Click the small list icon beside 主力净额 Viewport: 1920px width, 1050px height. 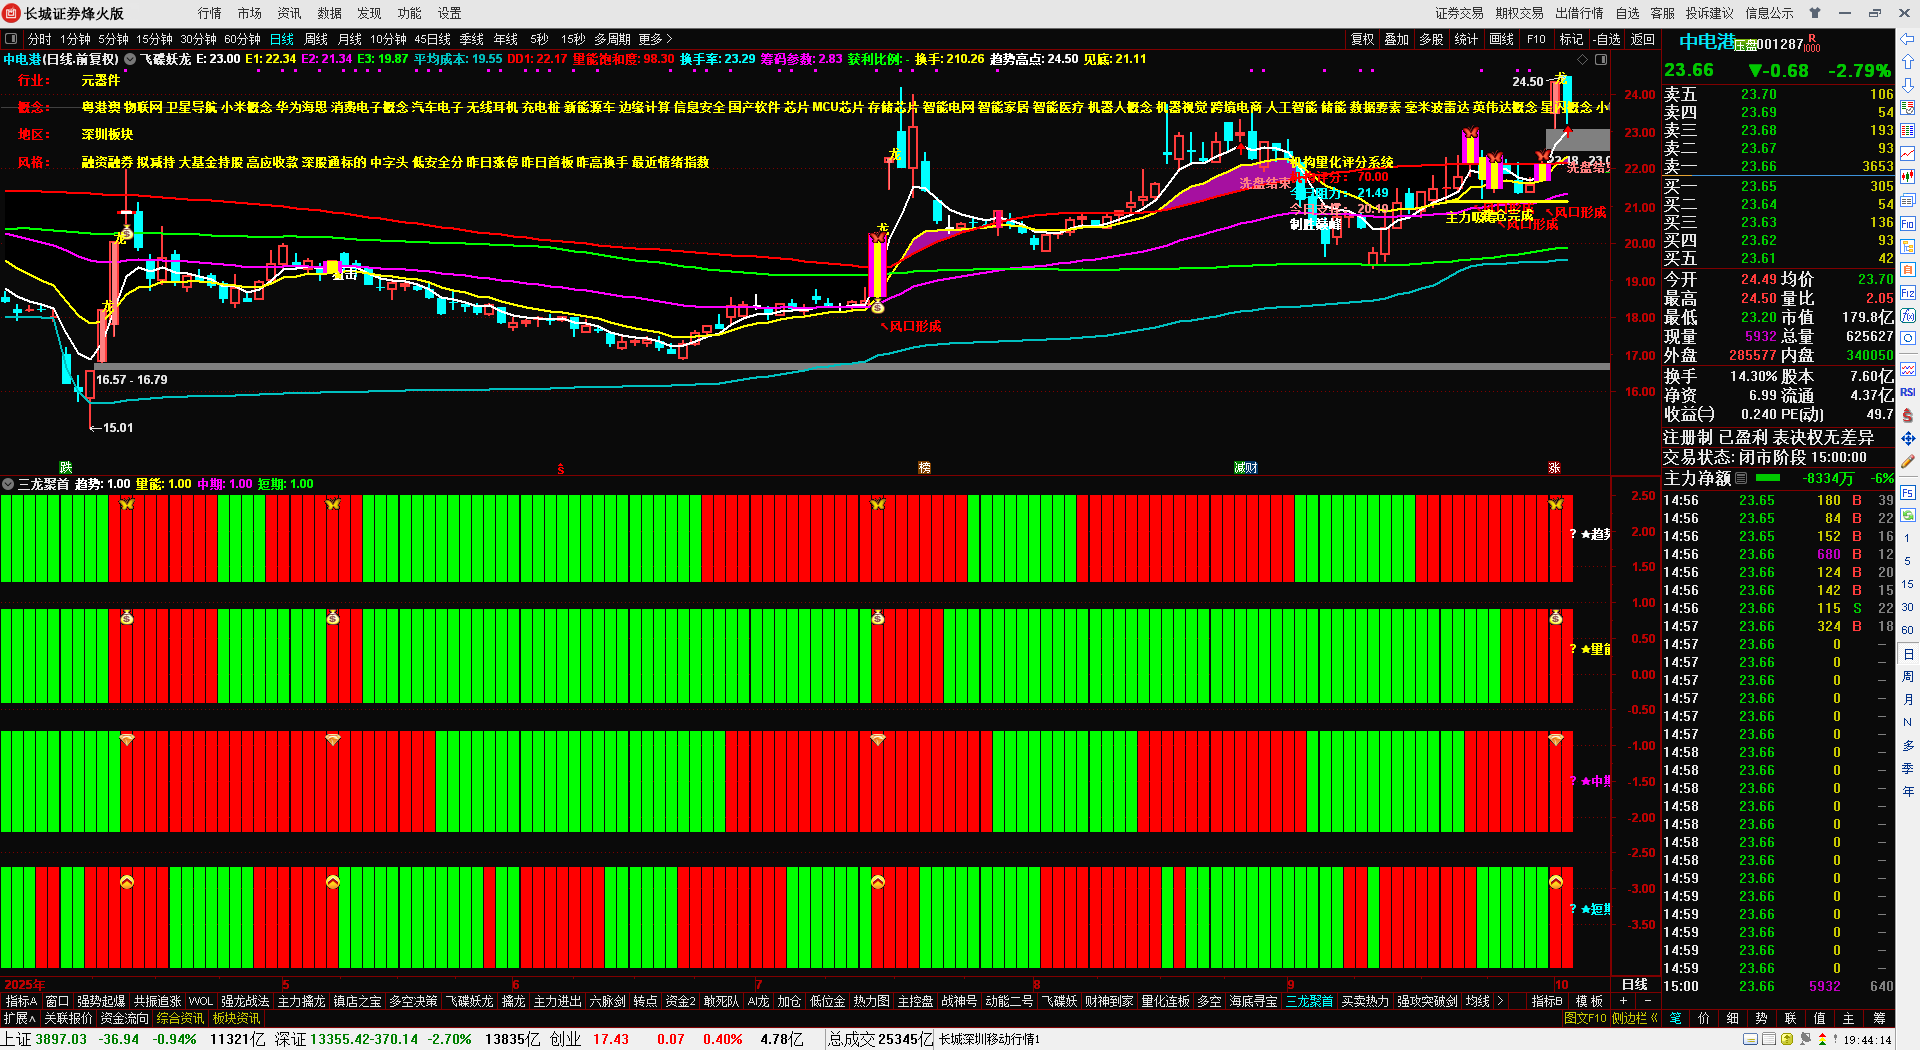(x=1741, y=479)
